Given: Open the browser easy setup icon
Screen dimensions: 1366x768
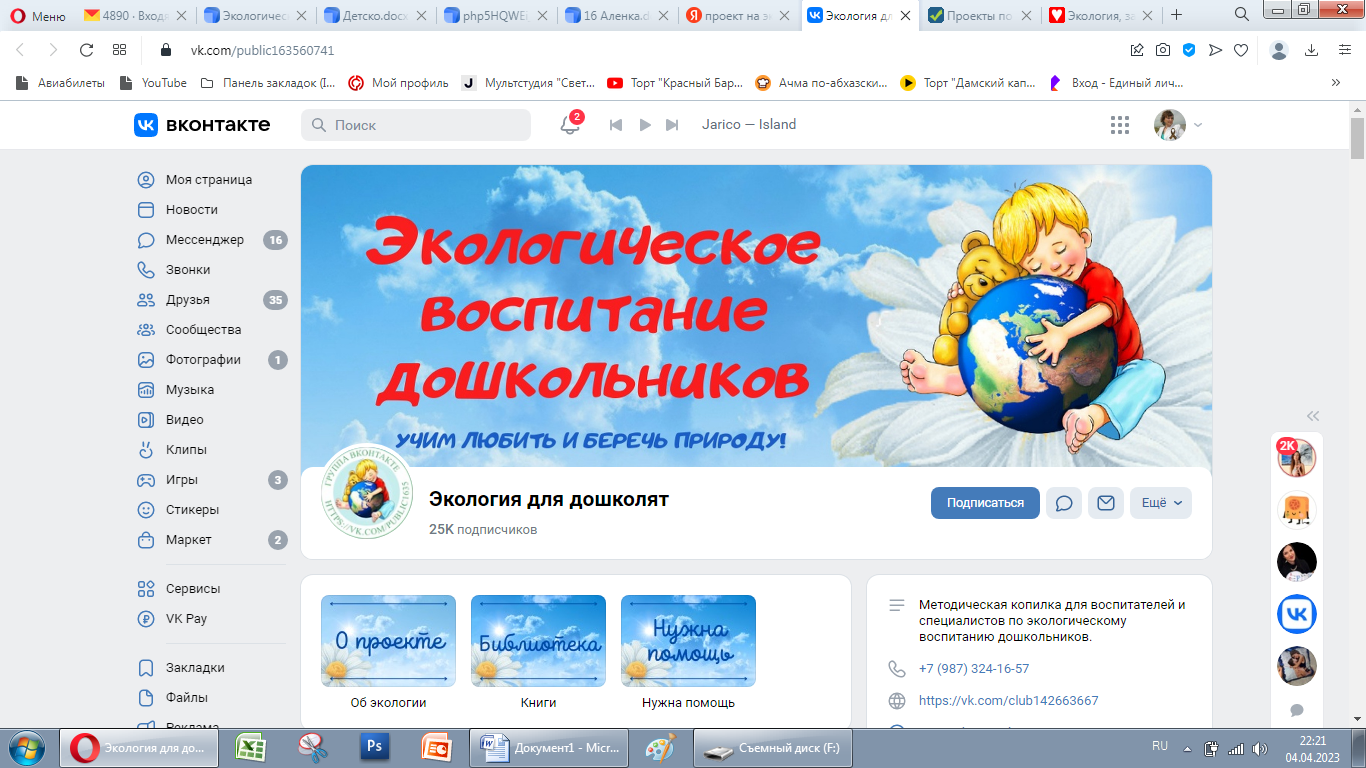Looking at the screenshot, I should pos(1345,50).
